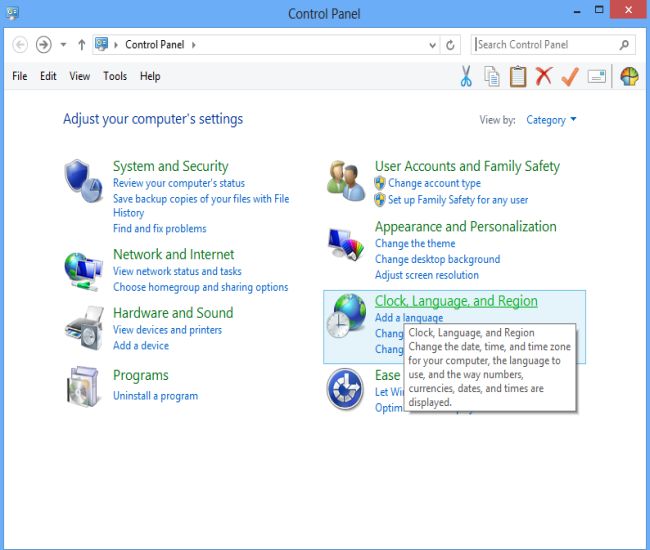This screenshot has width=650, height=550.
Task: Click the orange checkmark Properties toolbar icon
Action: (x=570, y=77)
